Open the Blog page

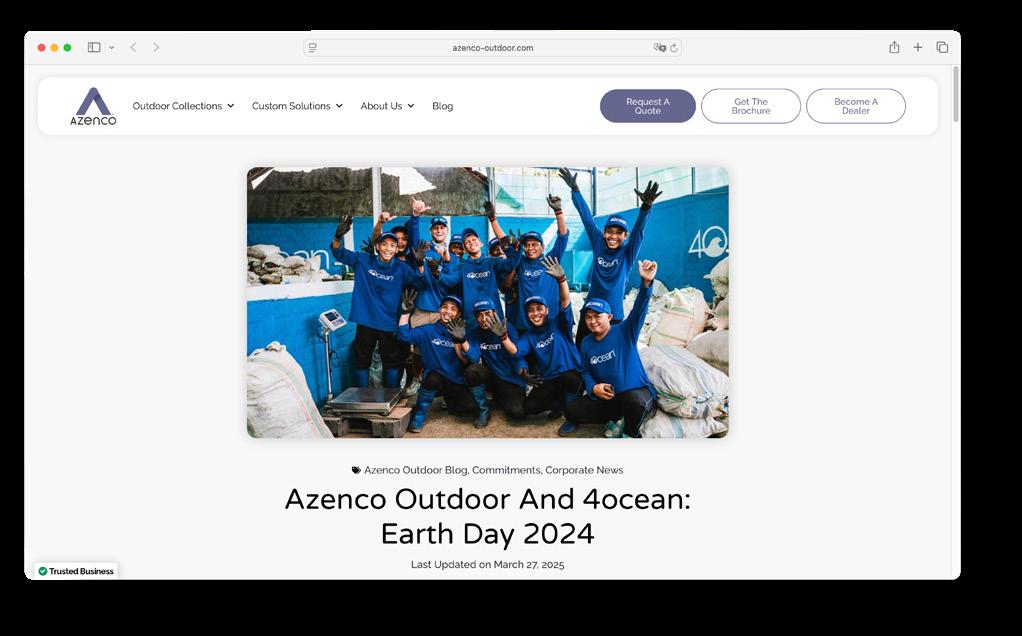[443, 106]
